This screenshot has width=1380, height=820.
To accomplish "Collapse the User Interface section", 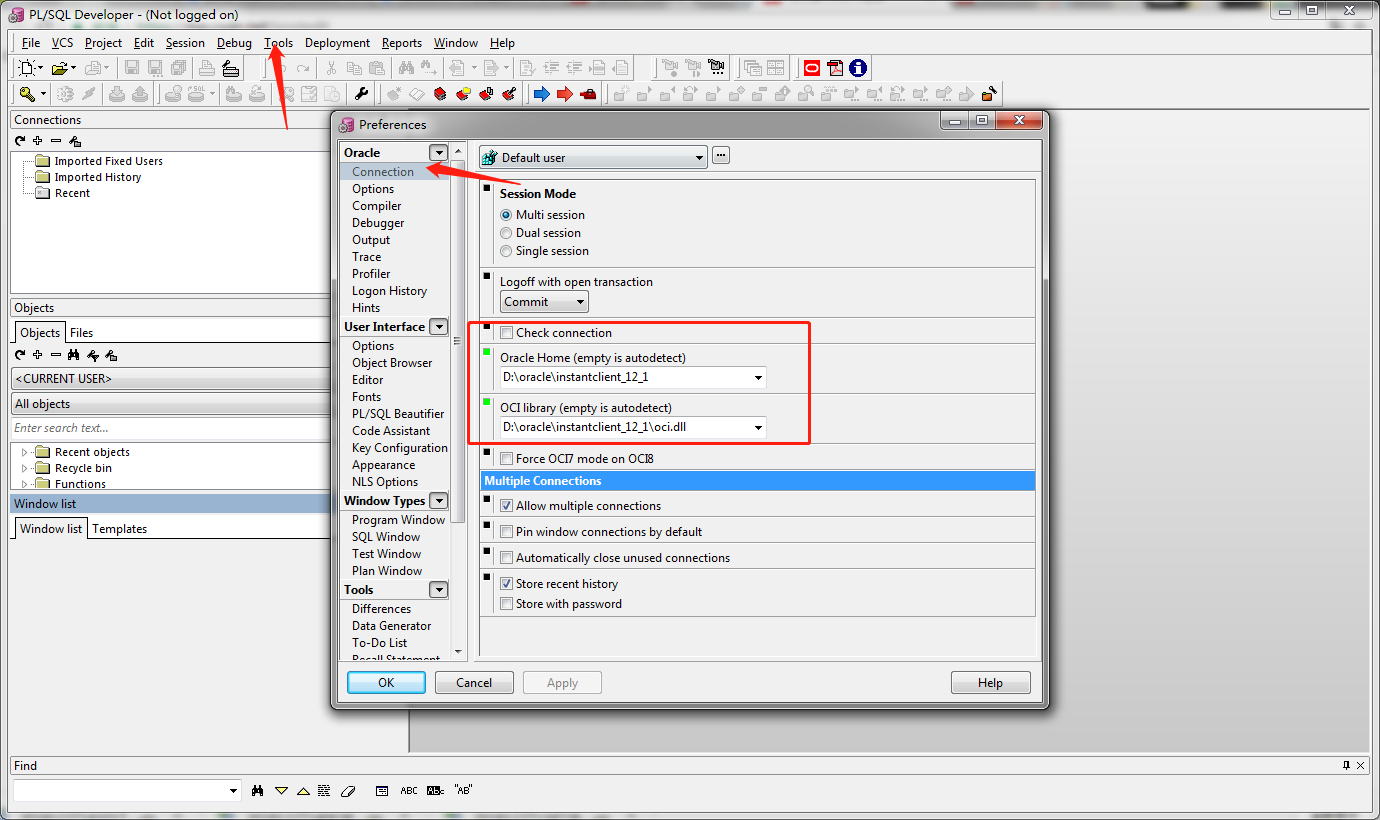I will pos(437,327).
